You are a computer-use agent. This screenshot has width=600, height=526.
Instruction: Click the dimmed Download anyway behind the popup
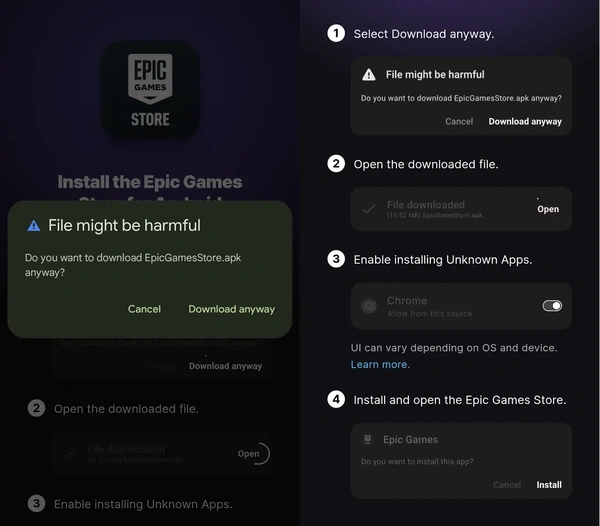pos(225,366)
